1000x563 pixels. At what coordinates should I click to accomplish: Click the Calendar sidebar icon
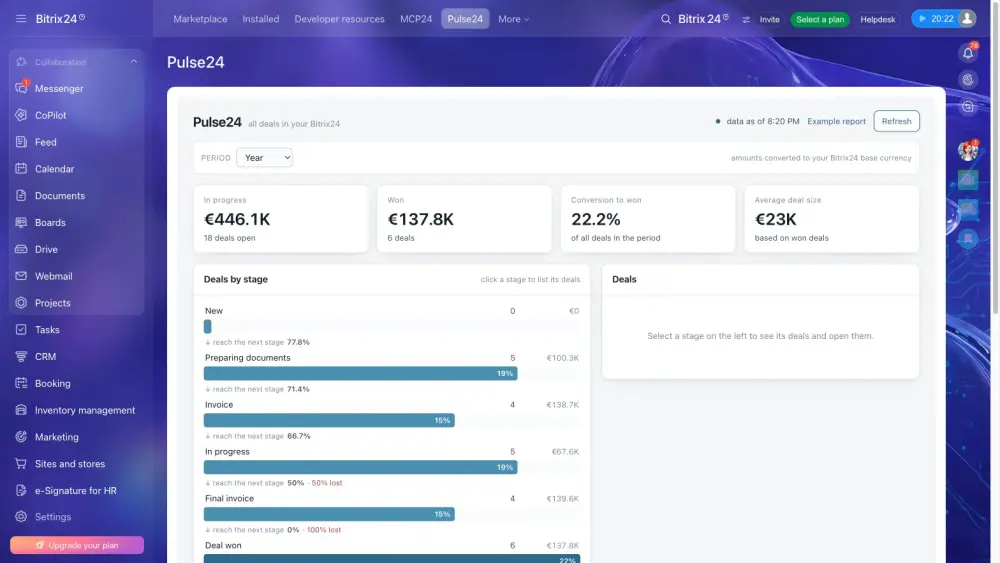click(21, 168)
